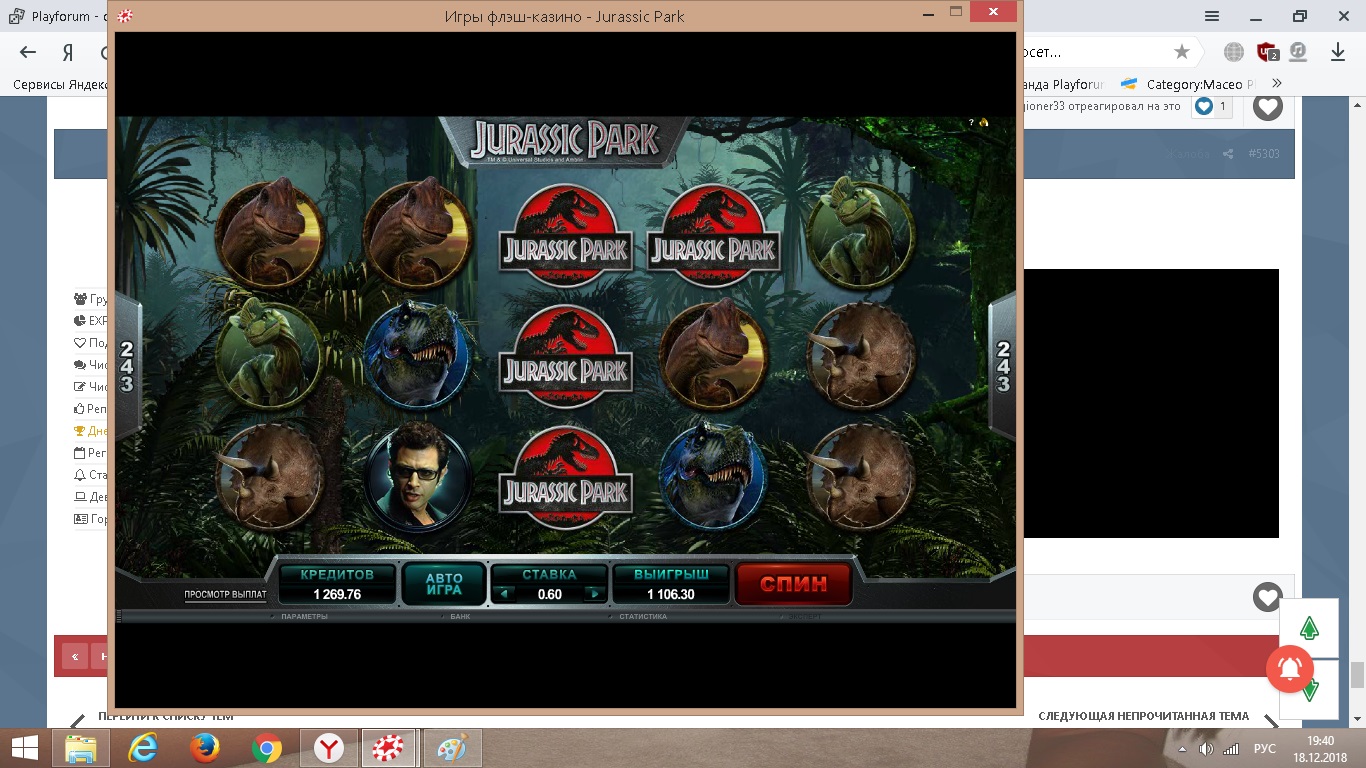Bookmark page with the star icon

pos(1182,52)
